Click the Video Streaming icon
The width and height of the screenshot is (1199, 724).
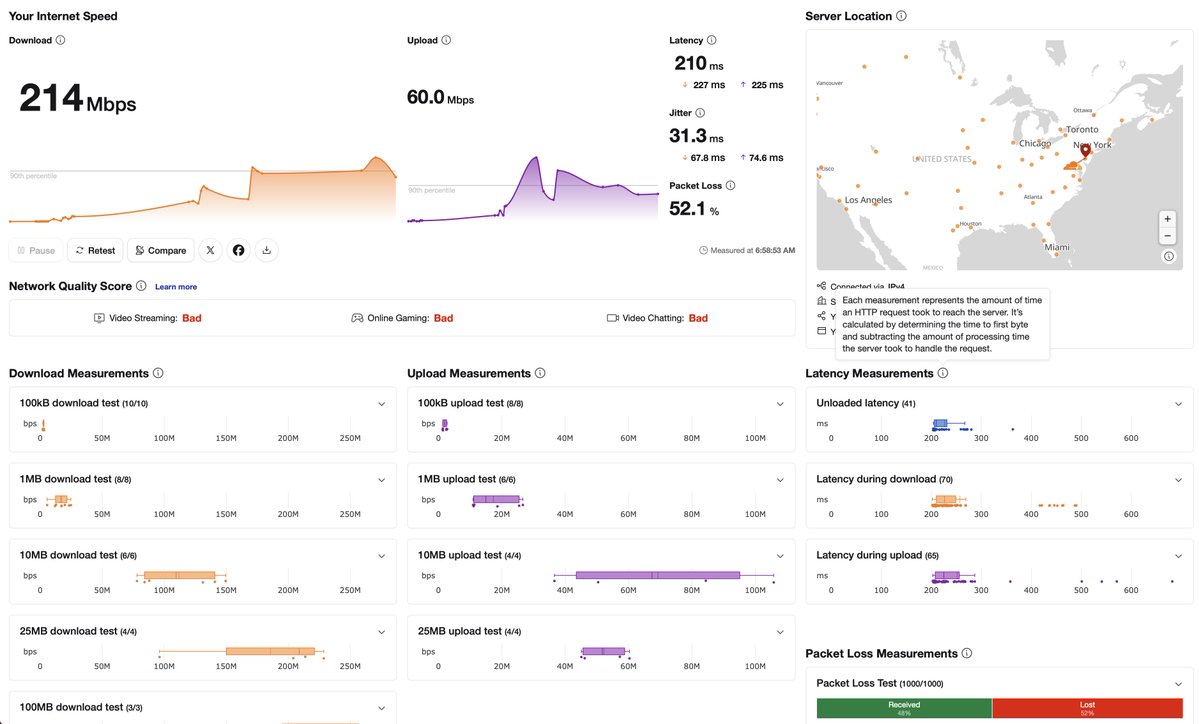click(99, 318)
